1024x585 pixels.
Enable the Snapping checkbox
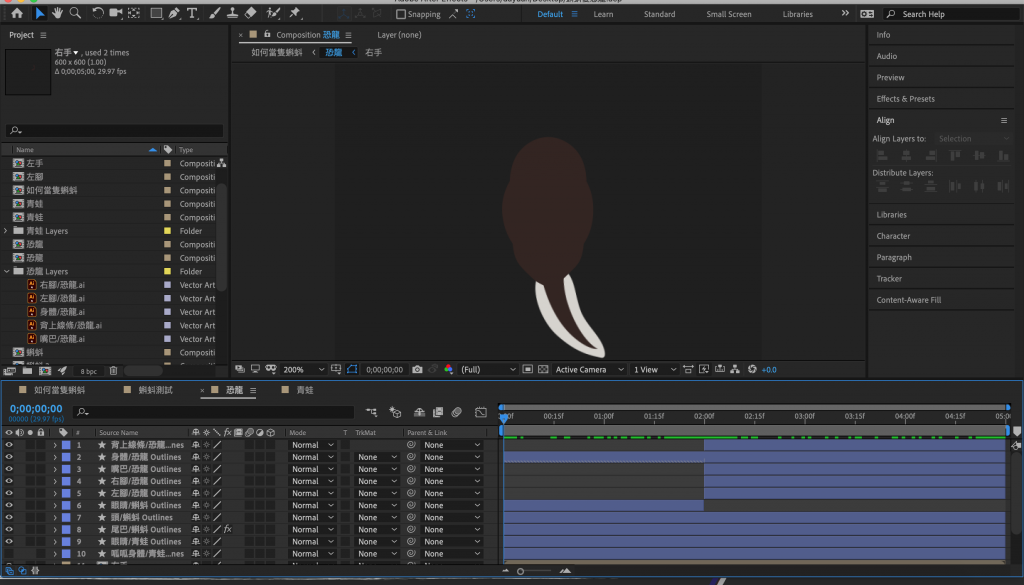pyautogui.click(x=401, y=15)
